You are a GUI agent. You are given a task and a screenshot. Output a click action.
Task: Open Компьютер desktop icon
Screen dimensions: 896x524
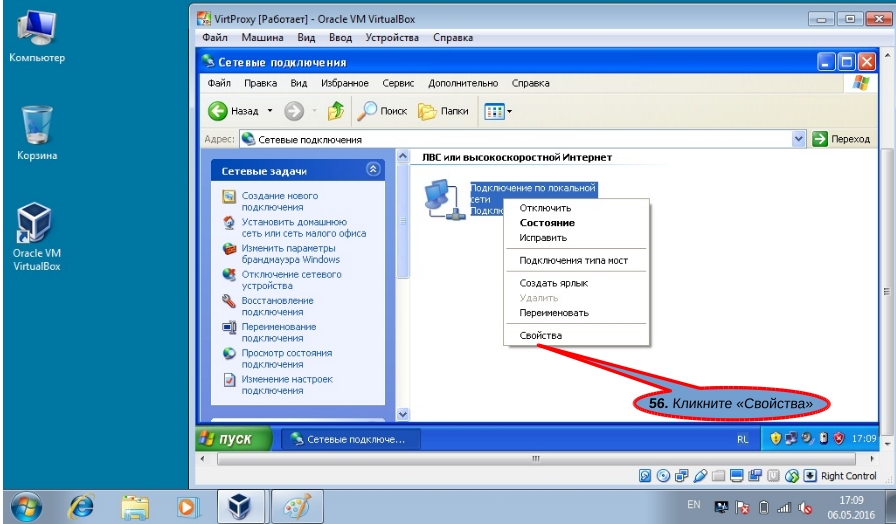37,35
